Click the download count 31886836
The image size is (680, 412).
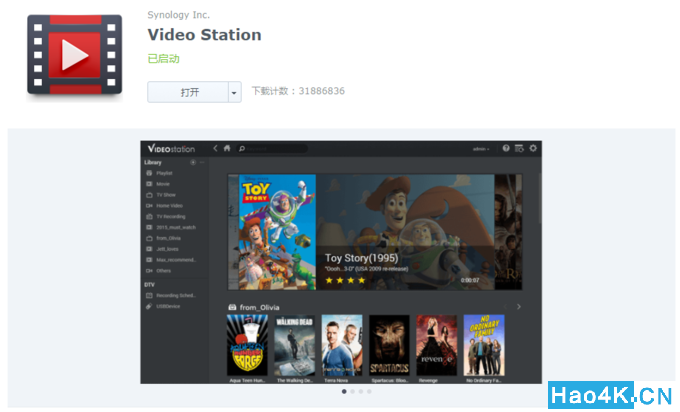[x=321, y=91]
